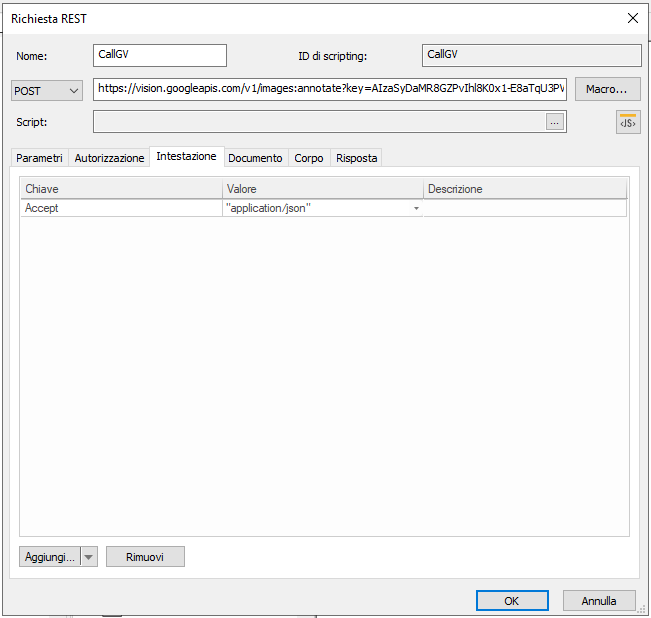
Task: Cancel with the Annulla button
Action: coord(599,601)
